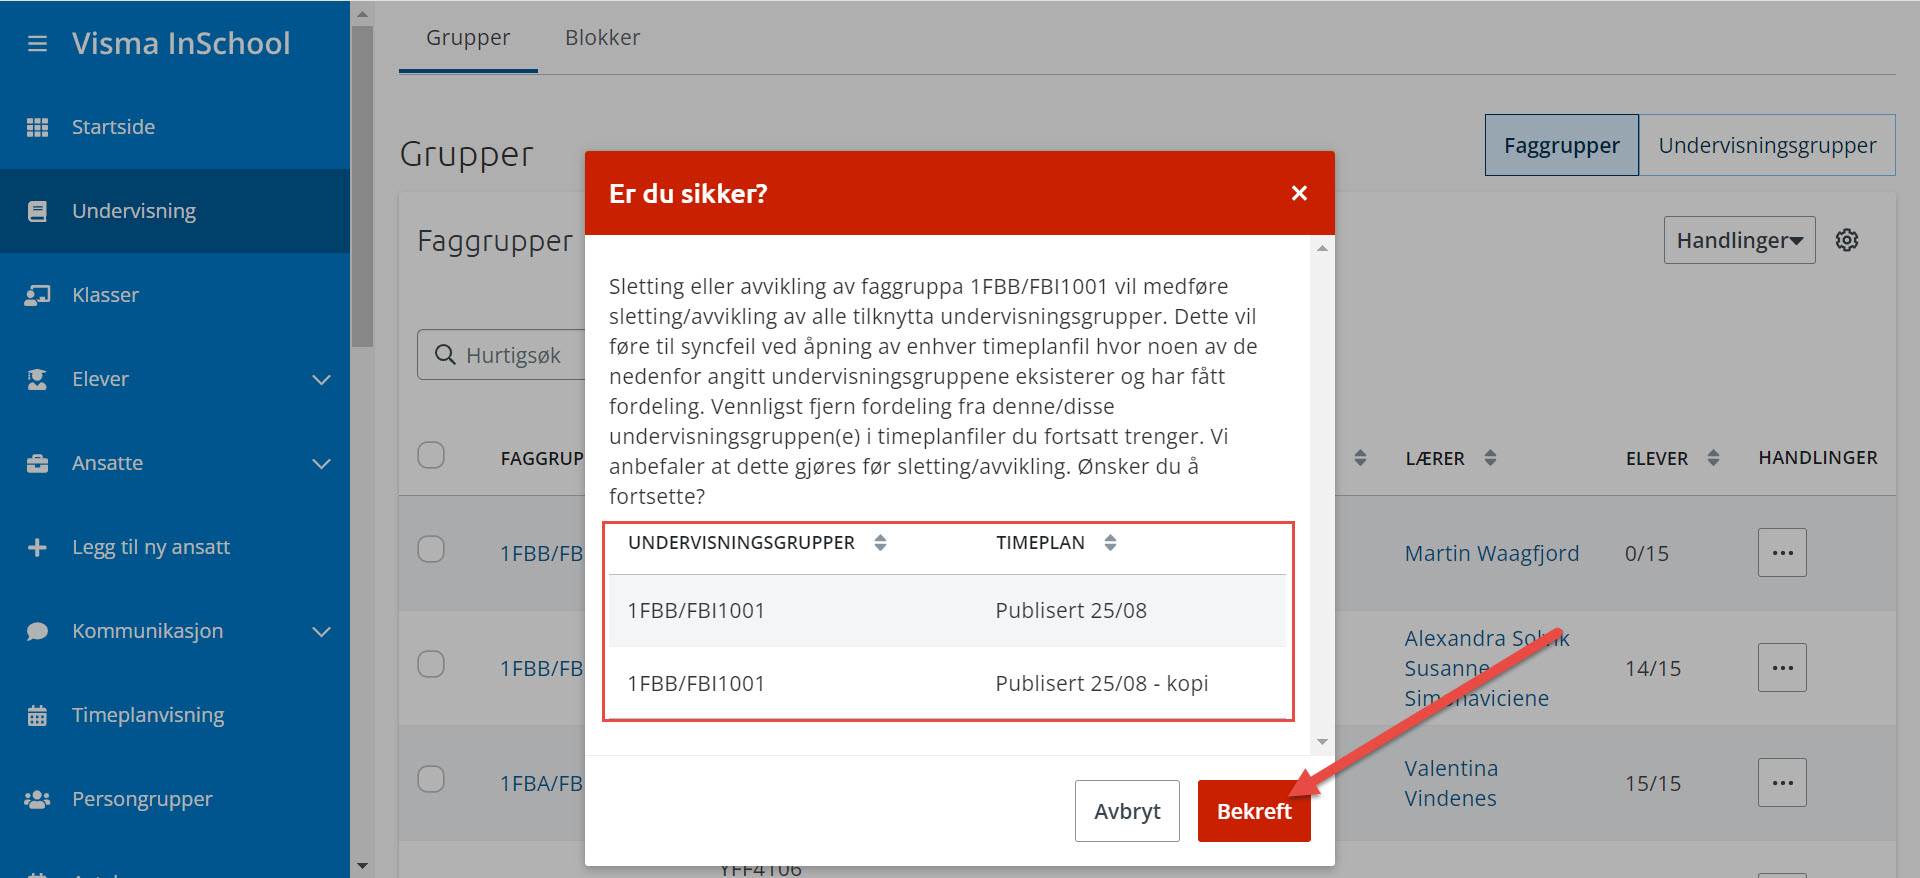
Task: Open Persongrupper from sidebar
Action: click(x=175, y=799)
